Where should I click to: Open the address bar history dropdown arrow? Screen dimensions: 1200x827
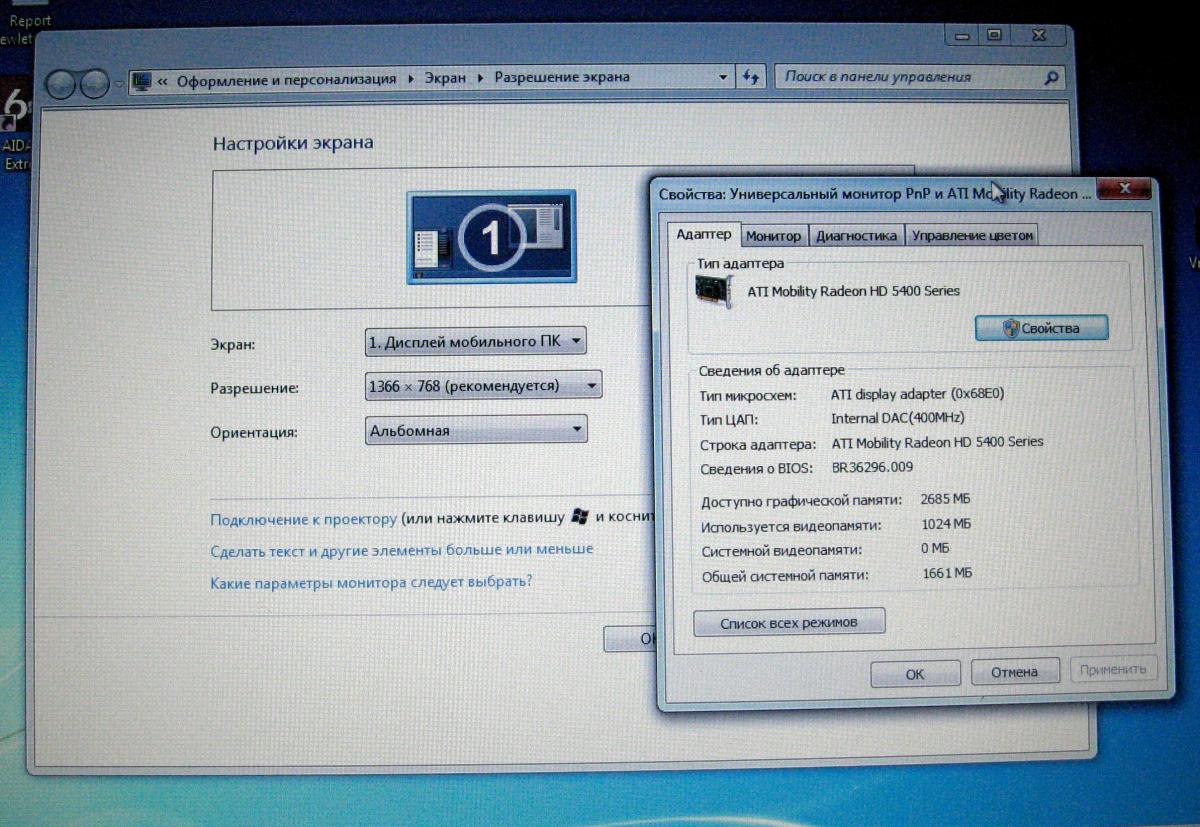tap(724, 77)
